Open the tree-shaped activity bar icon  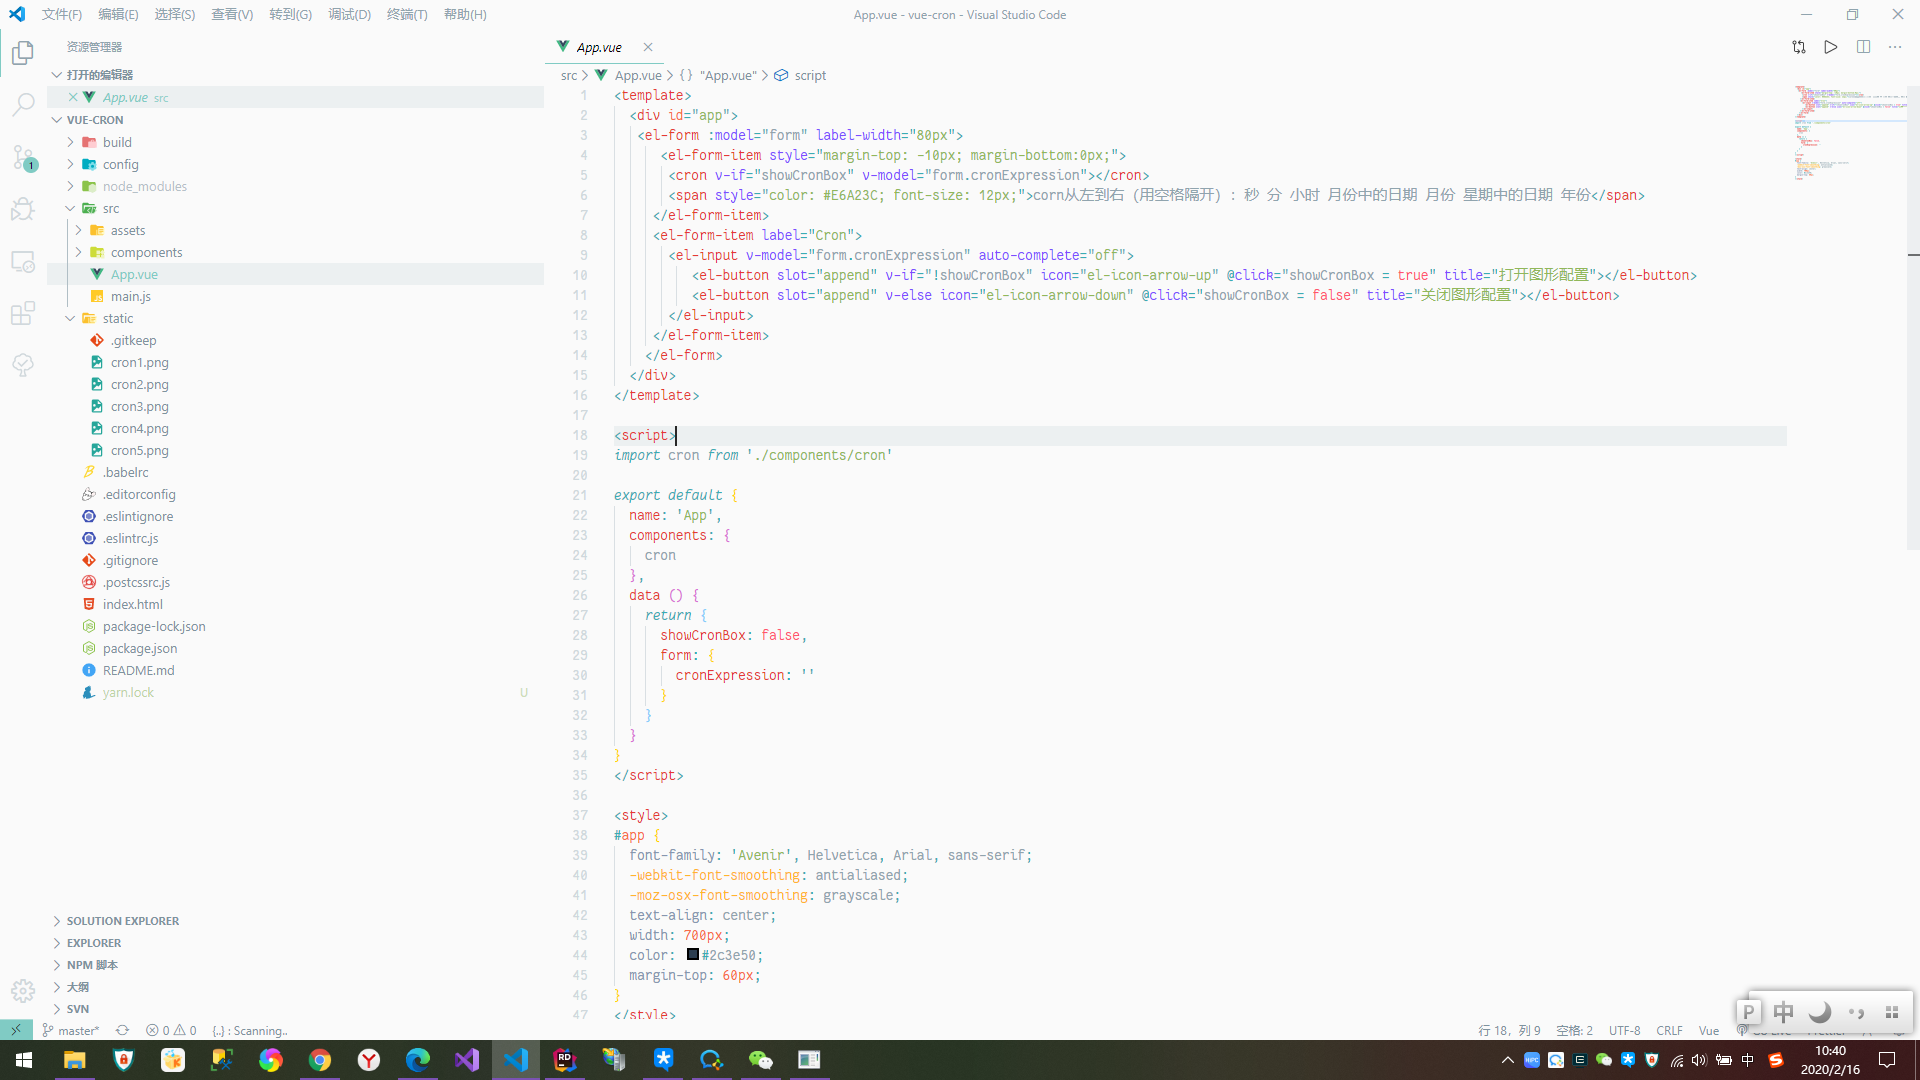(x=23, y=365)
